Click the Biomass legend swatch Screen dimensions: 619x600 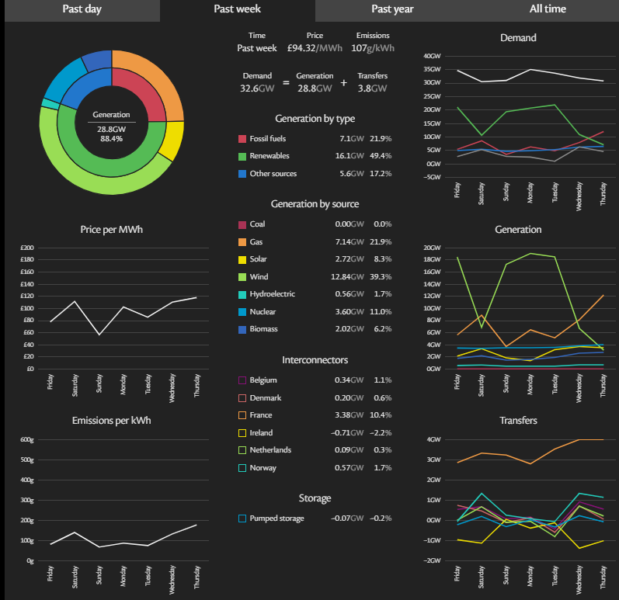pos(242,329)
